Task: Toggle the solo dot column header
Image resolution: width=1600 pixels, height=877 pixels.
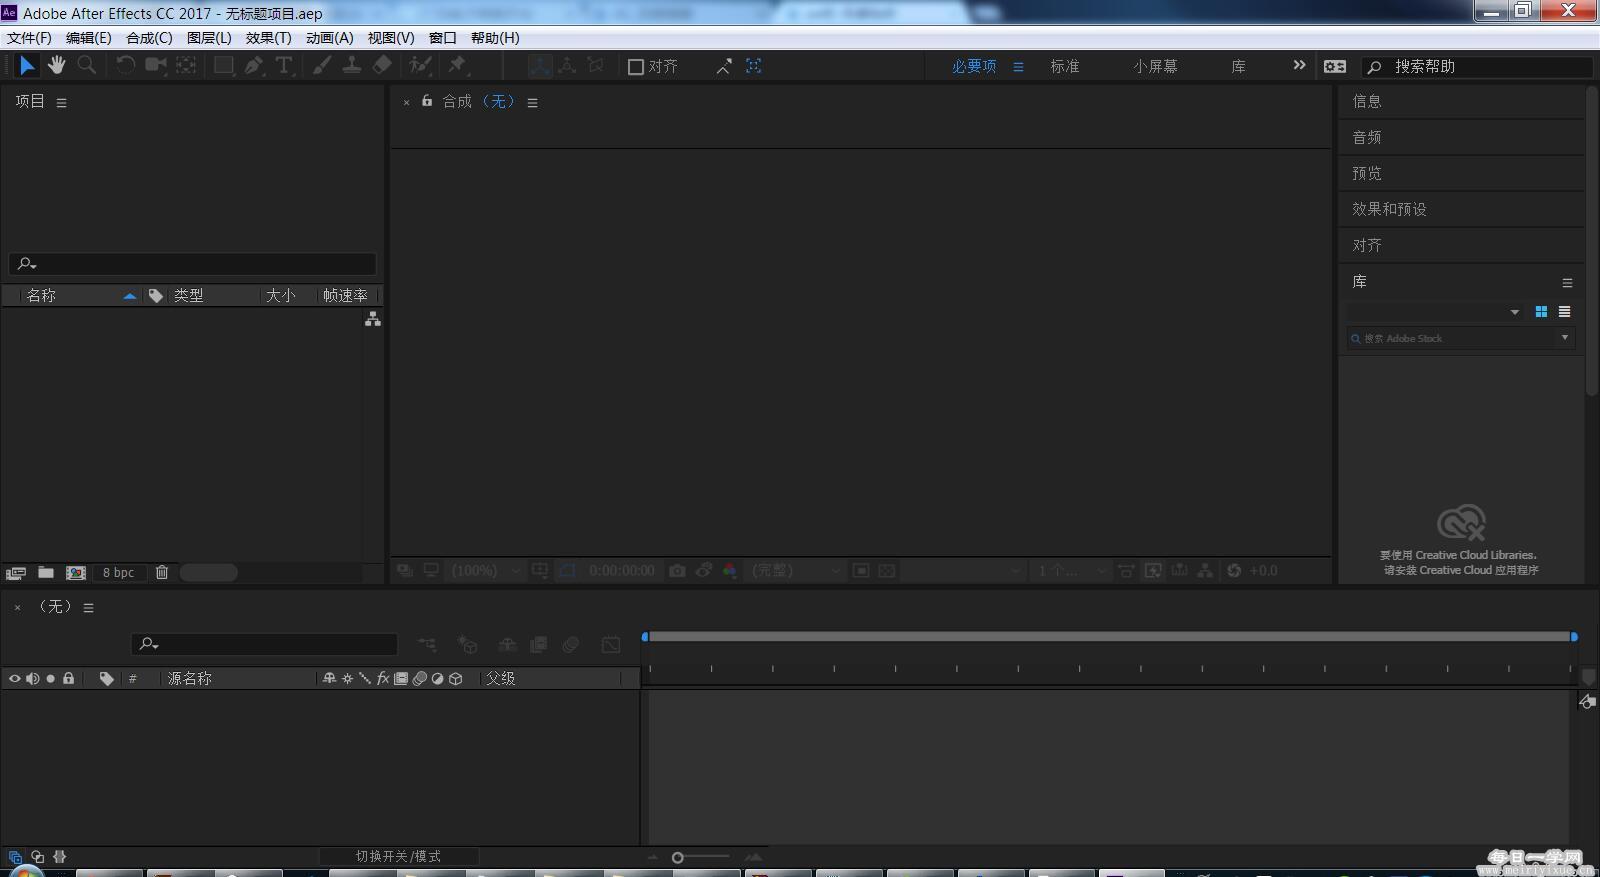Action: click(x=51, y=679)
